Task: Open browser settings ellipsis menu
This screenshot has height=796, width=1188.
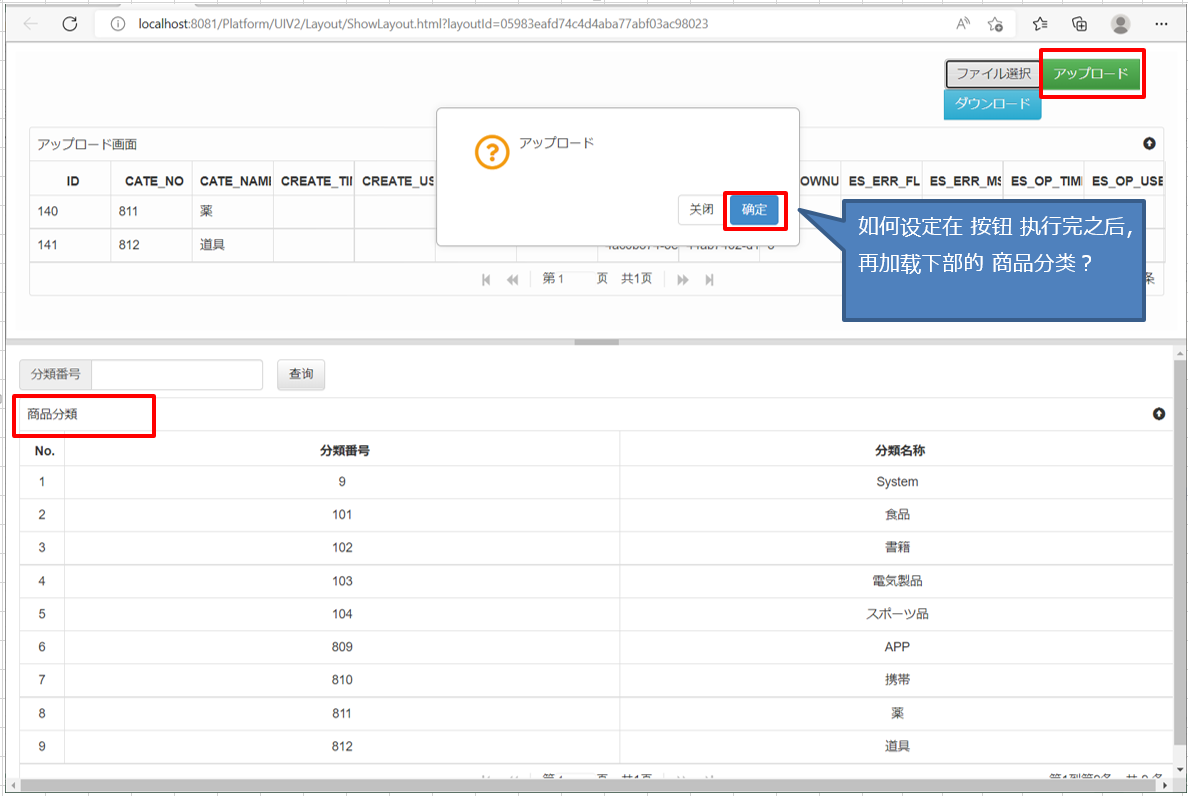Action: (1161, 24)
